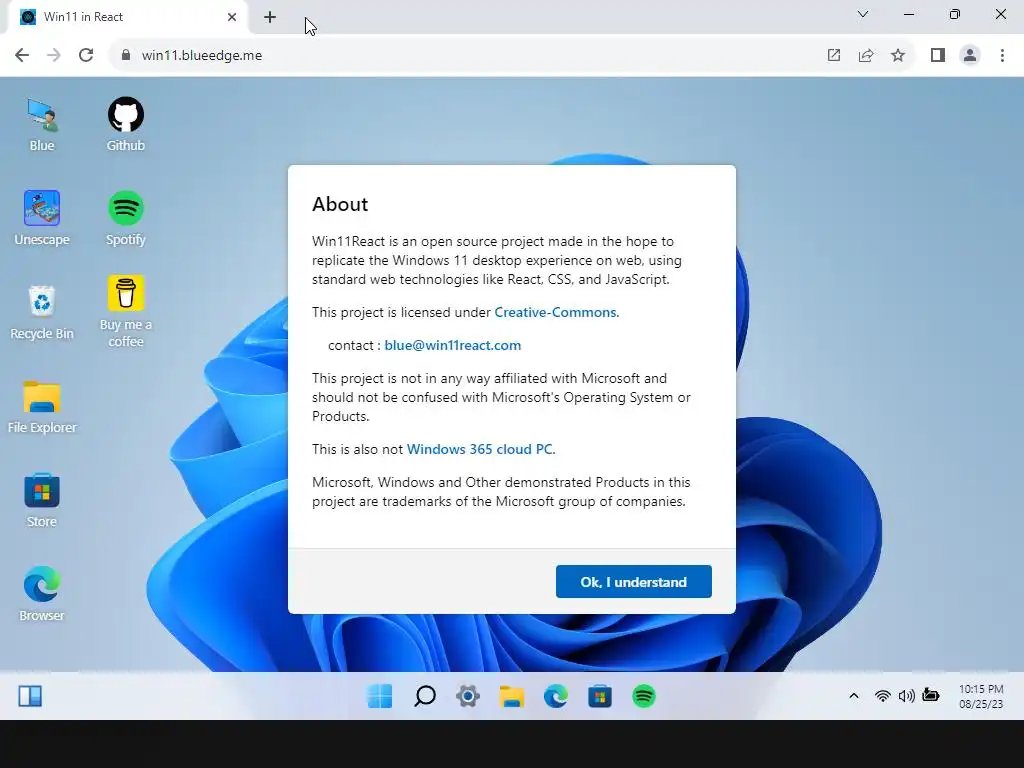Image resolution: width=1024 pixels, height=768 pixels.
Task: Launch the Unescape desktop icon
Action: [42, 218]
